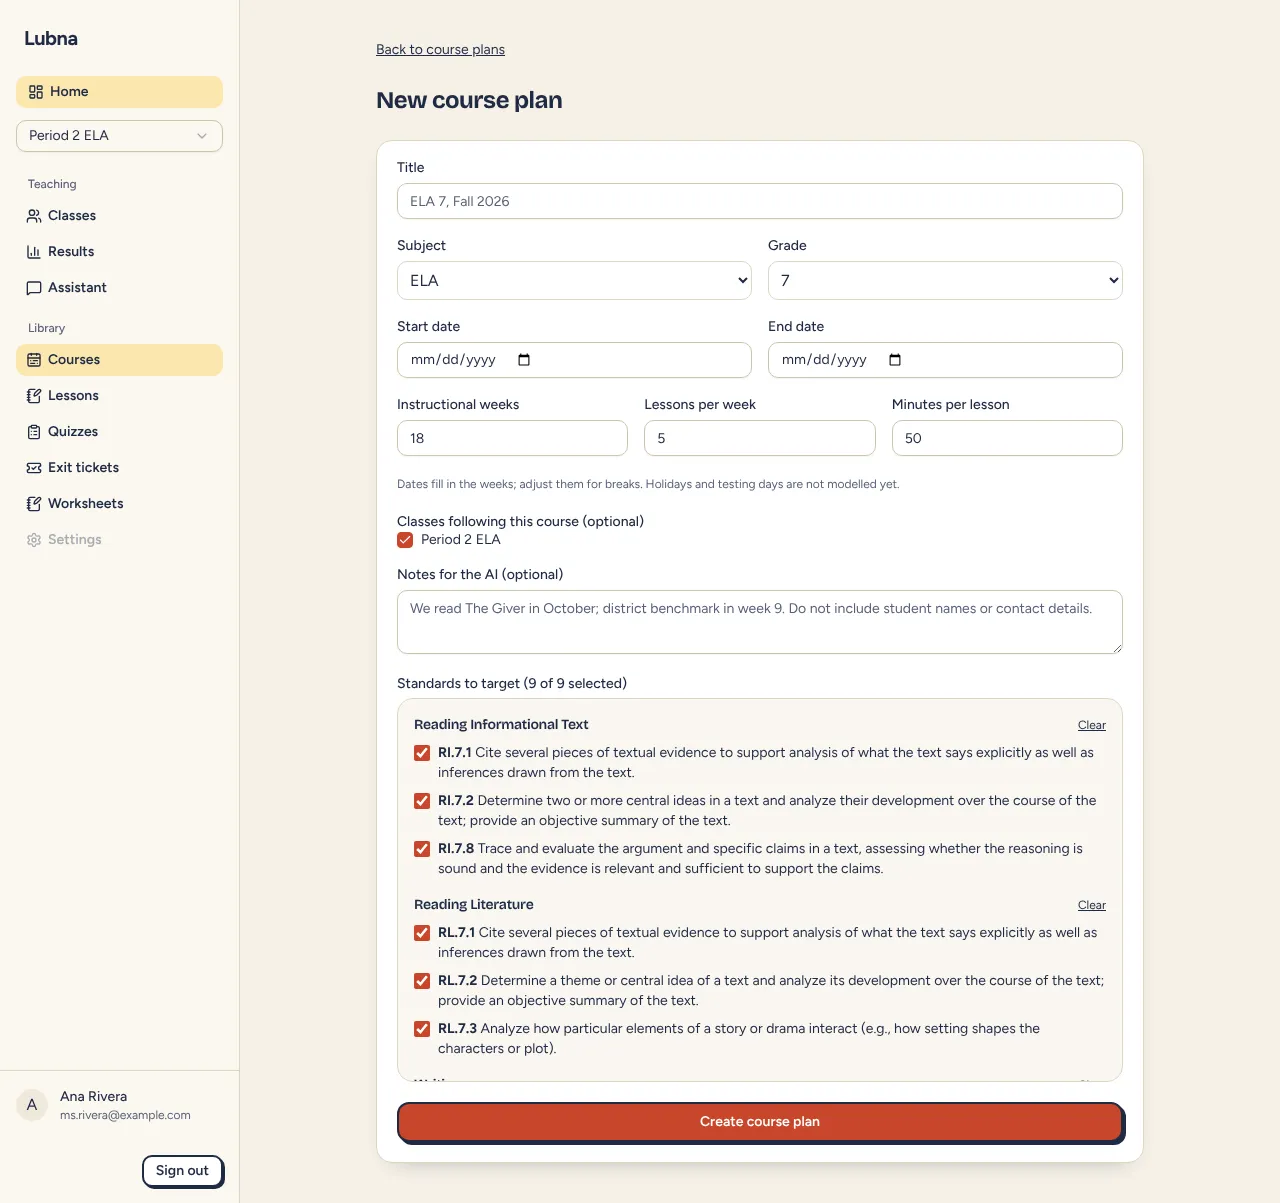This screenshot has height=1203, width=1280.
Task: Open the End date calendar picker icon
Action: pyautogui.click(x=895, y=360)
